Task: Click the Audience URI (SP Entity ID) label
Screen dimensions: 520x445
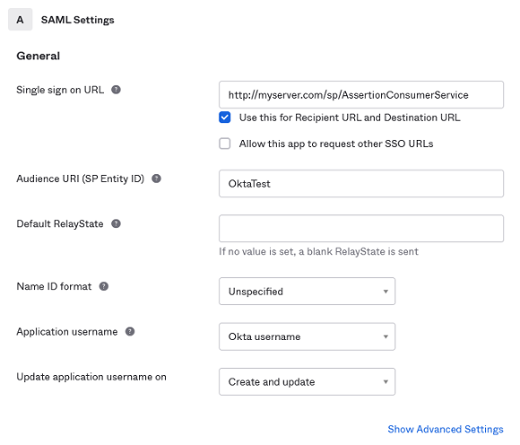Action: click(80, 179)
